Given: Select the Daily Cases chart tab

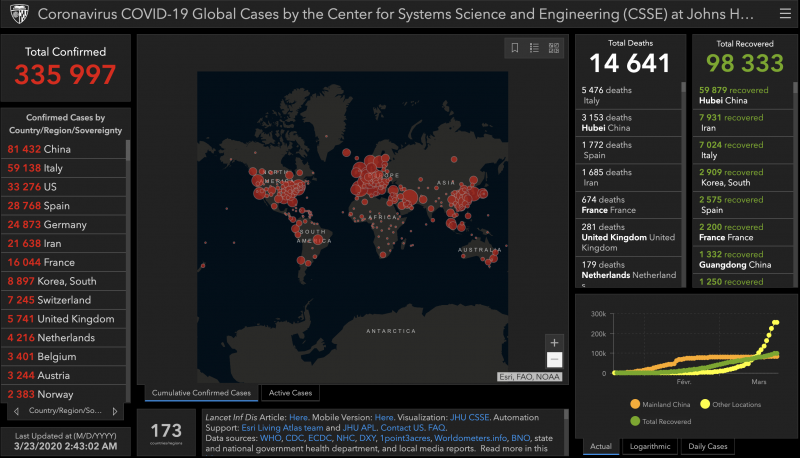Looking at the screenshot, I should point(708,446).
